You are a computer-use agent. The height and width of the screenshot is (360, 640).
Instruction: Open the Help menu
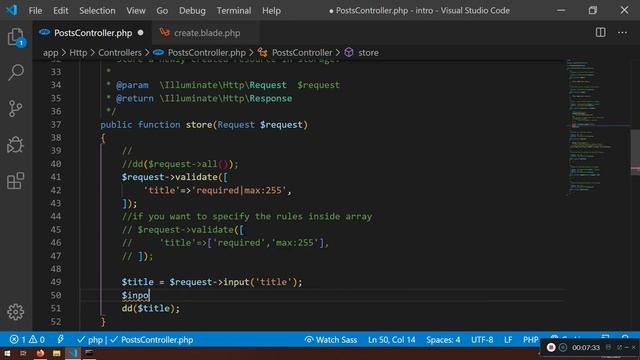point(271,11)
